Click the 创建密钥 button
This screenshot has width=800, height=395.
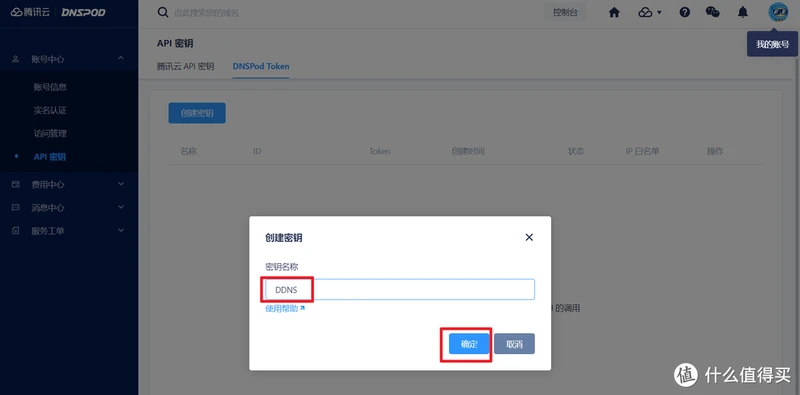click(x=197, y=113)
